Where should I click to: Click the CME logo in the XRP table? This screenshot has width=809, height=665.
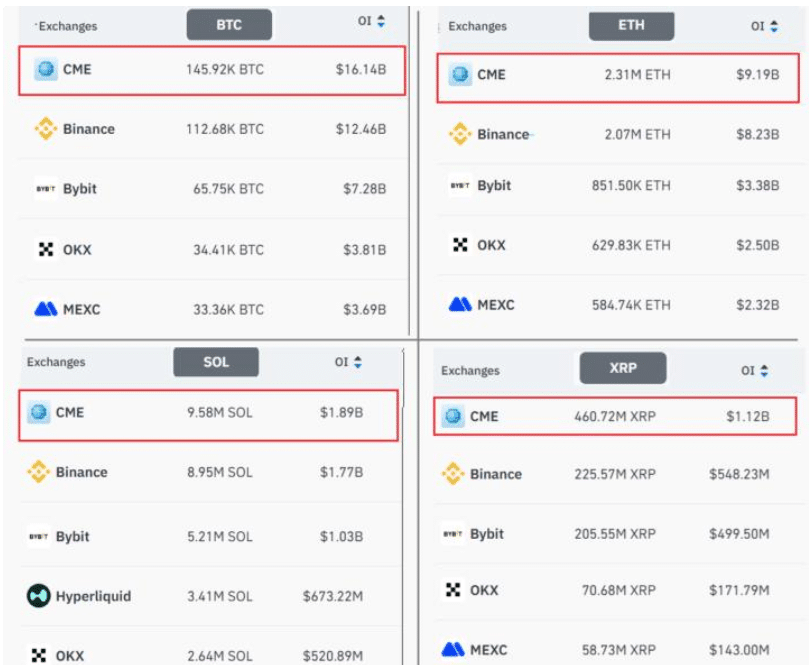click(x=453, y=416)
